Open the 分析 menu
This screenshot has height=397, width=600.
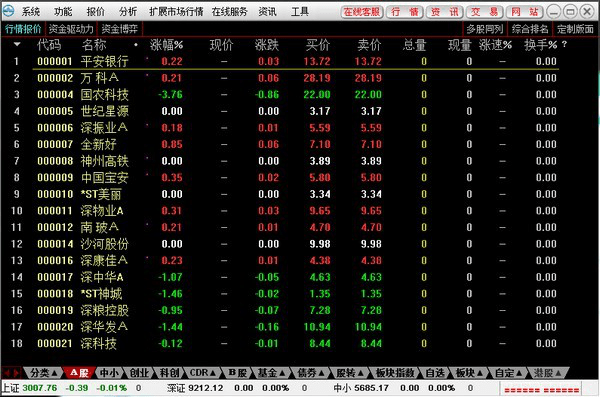128,12
